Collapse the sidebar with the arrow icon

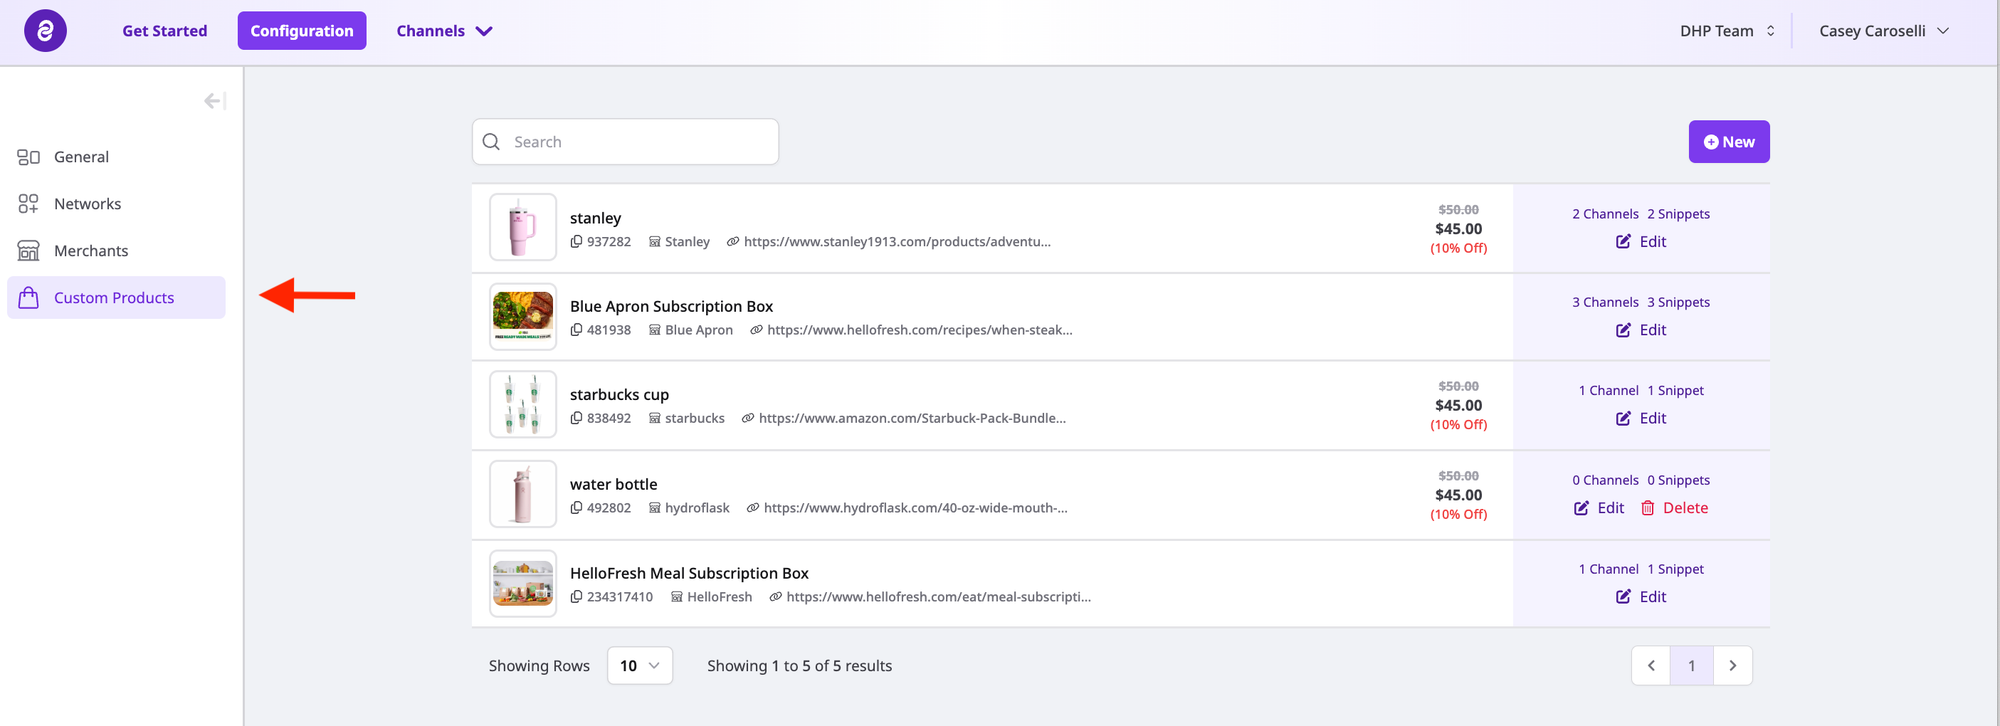click(214, 101)
